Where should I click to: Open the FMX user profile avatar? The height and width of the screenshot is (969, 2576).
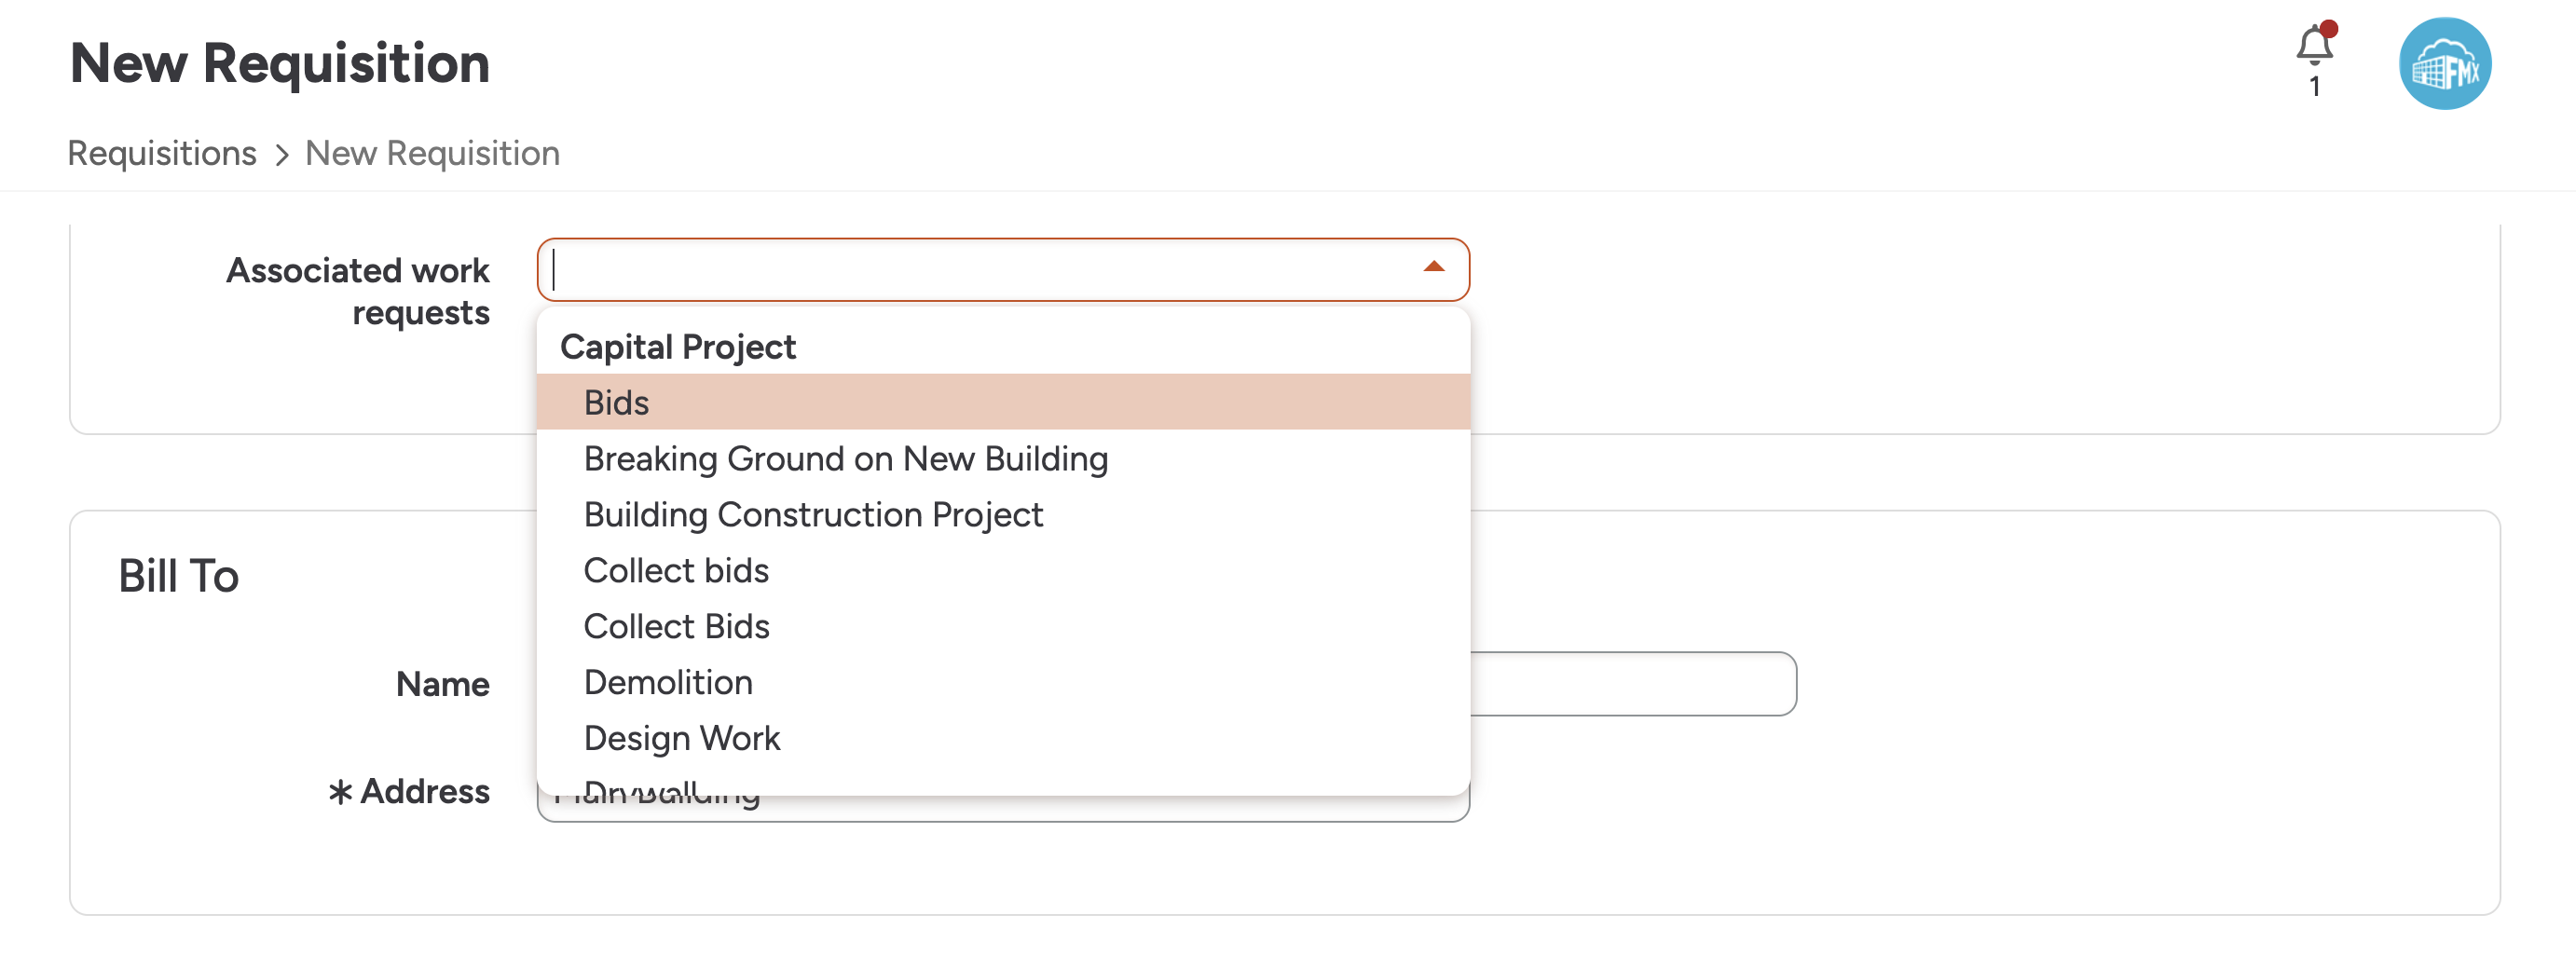pos(2444,64)
